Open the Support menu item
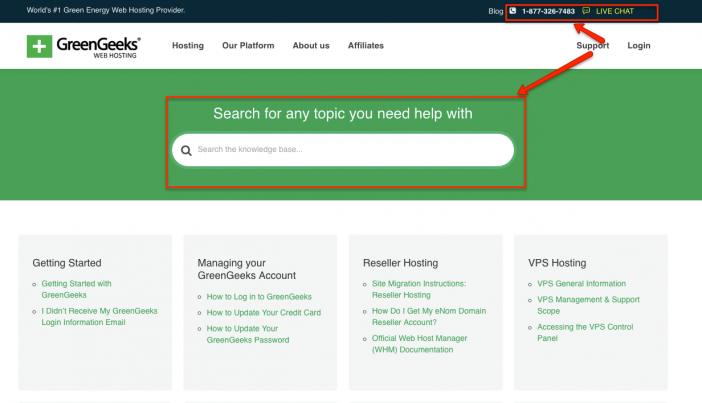The width and height of the screenshot is (702, 403). [x=593, y=46]
